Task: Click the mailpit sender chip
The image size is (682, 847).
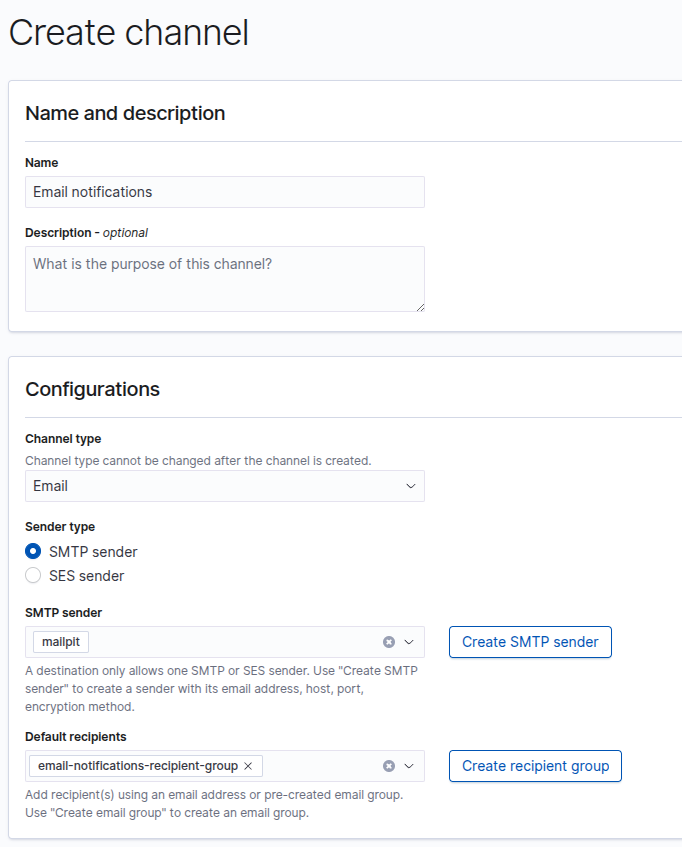Action: pos(61,642)
